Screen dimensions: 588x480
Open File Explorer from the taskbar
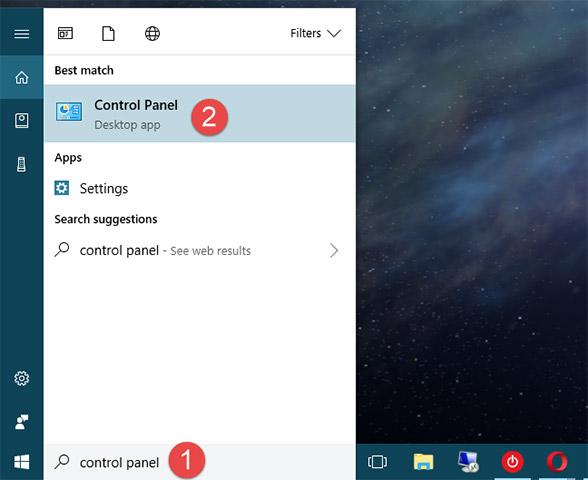pos(423,462)
